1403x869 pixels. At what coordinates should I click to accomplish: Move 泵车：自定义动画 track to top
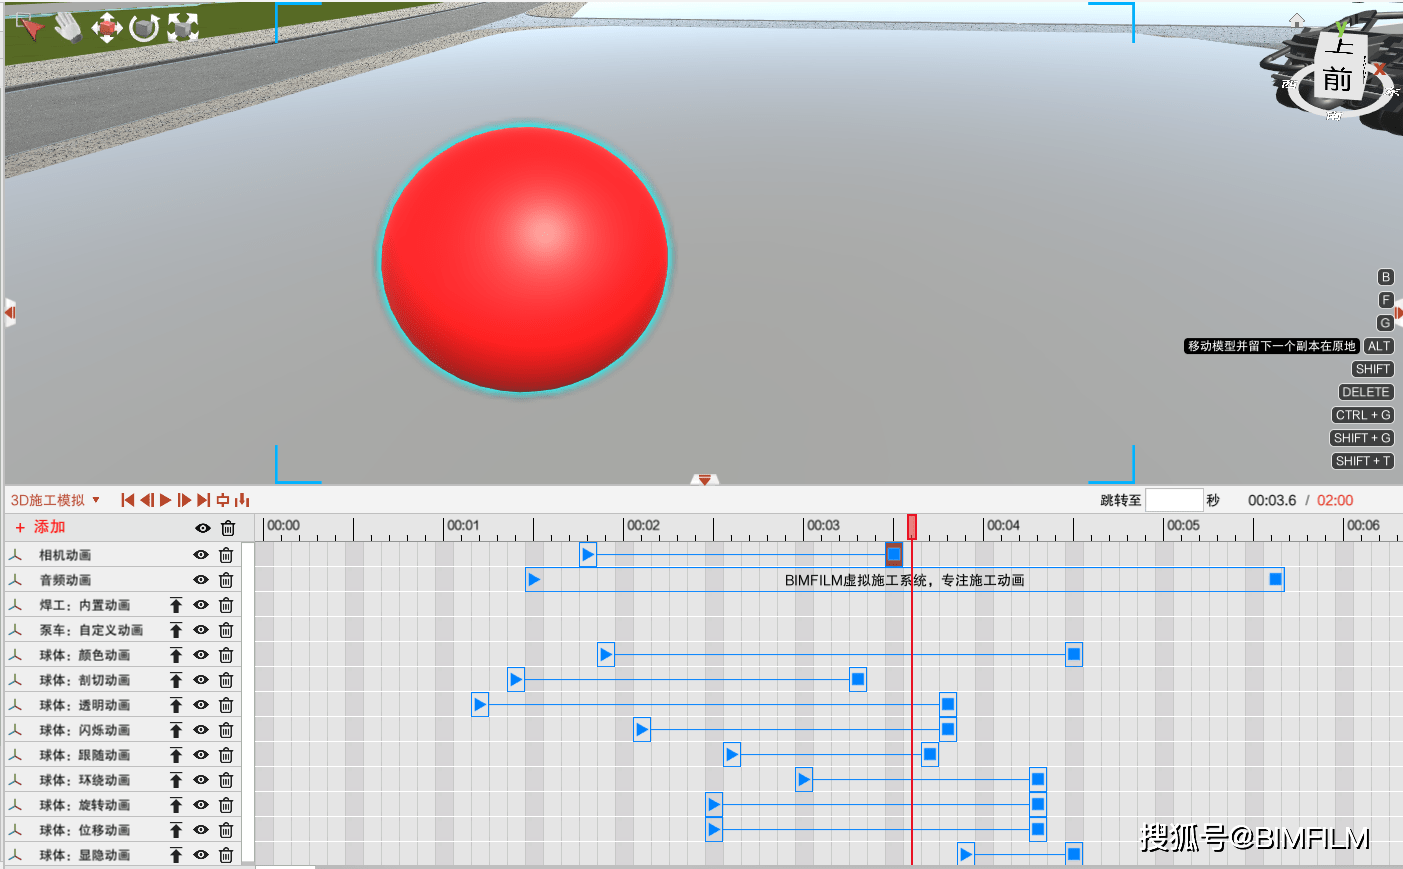coord(176,630)
